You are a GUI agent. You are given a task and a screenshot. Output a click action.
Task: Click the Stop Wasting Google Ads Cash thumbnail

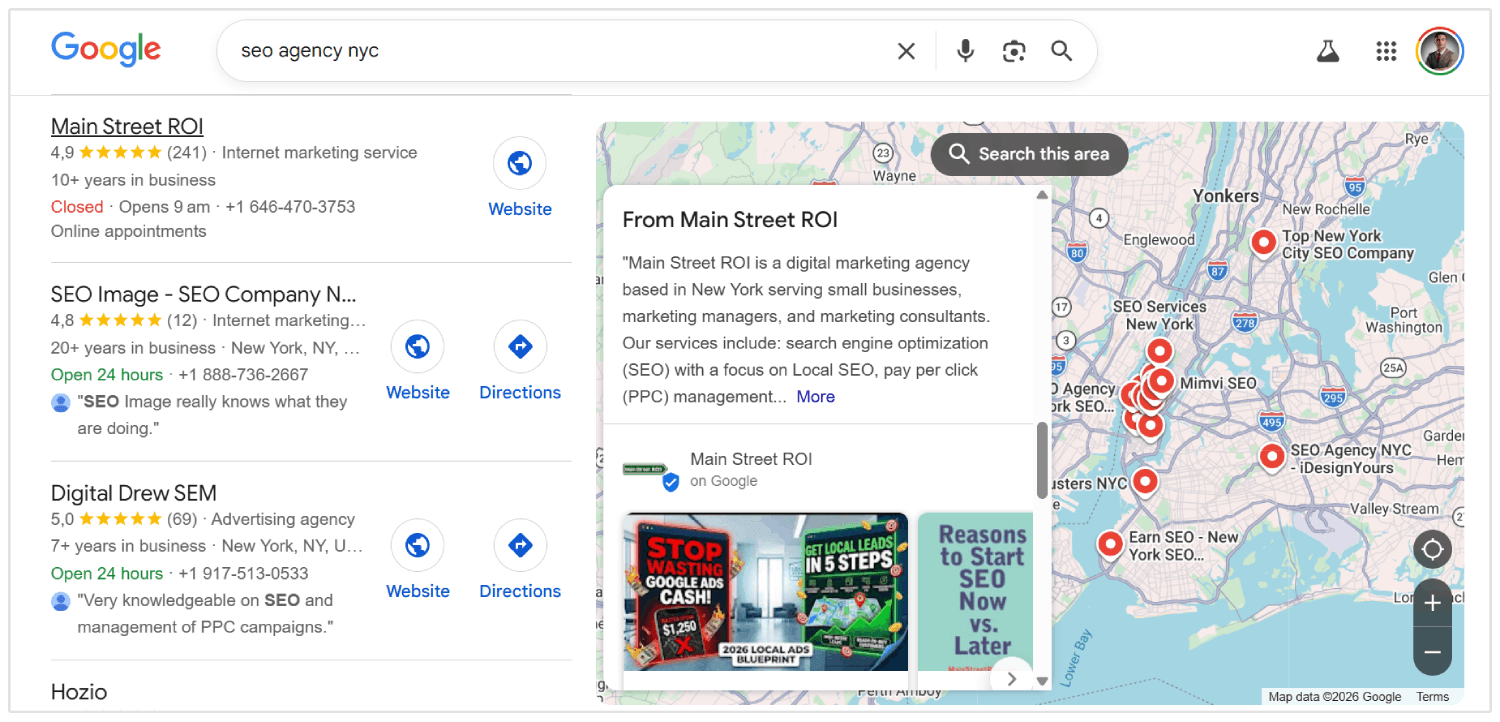click(x=764, y=592)
